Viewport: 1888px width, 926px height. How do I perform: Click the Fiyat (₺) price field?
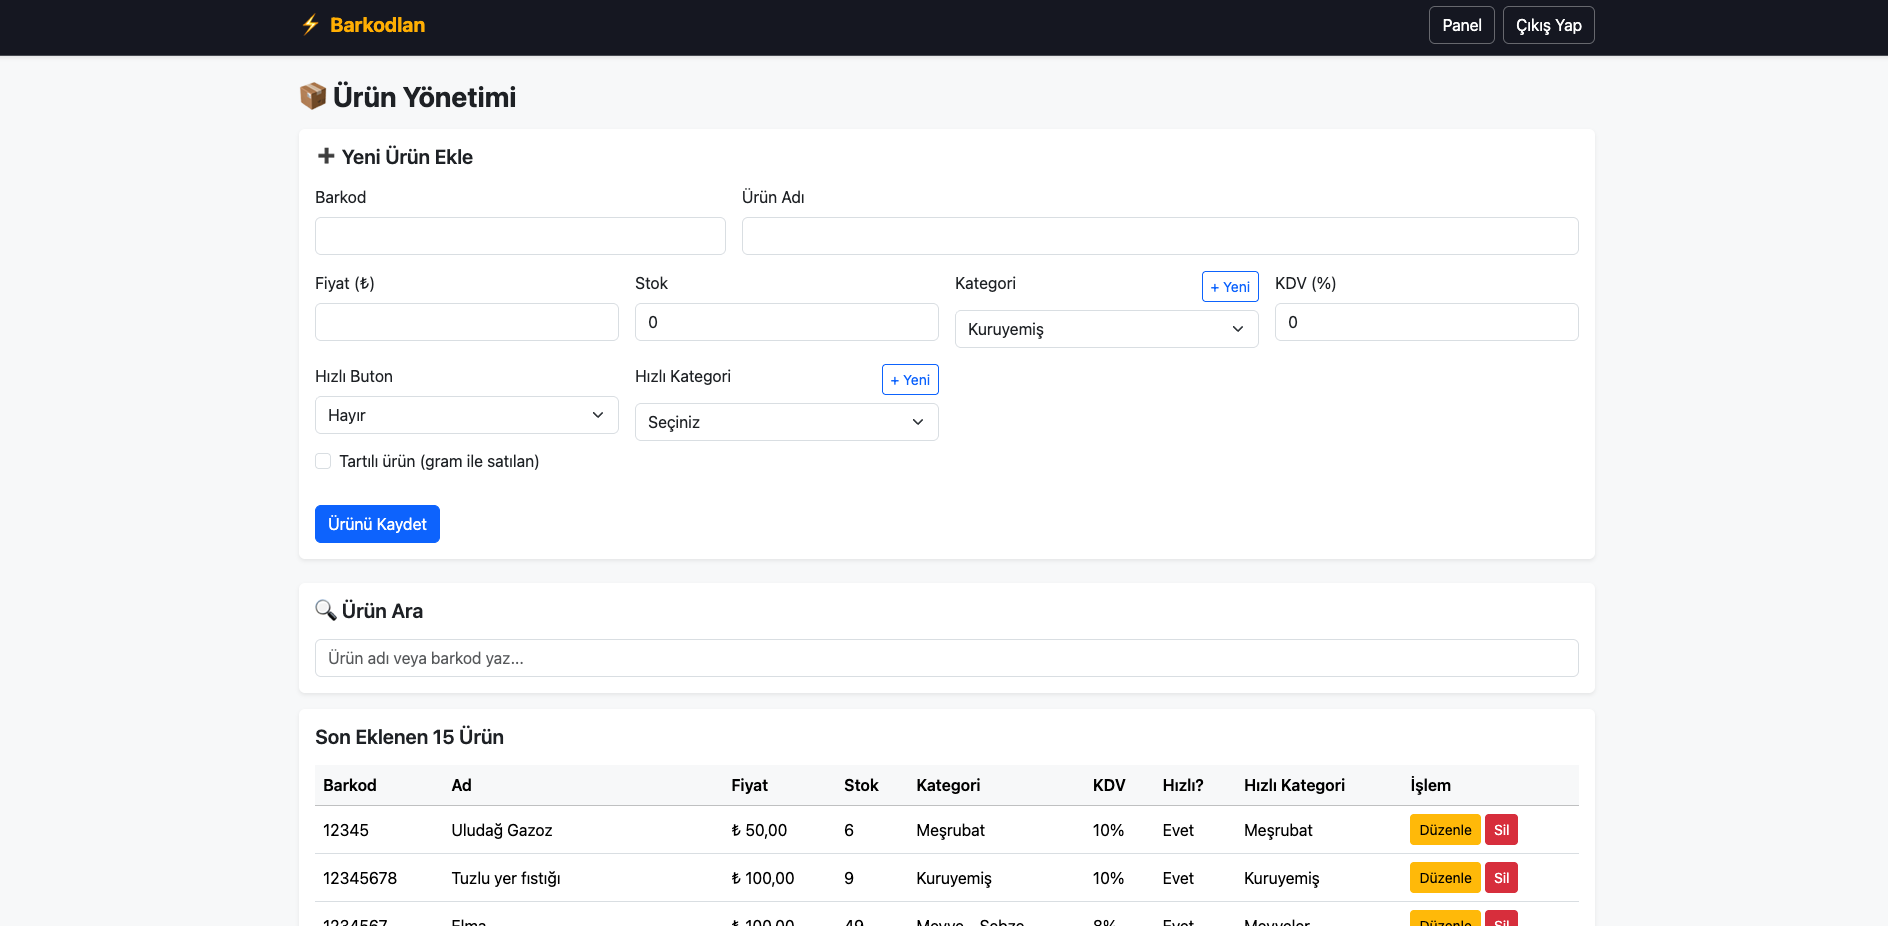point(466,322)
